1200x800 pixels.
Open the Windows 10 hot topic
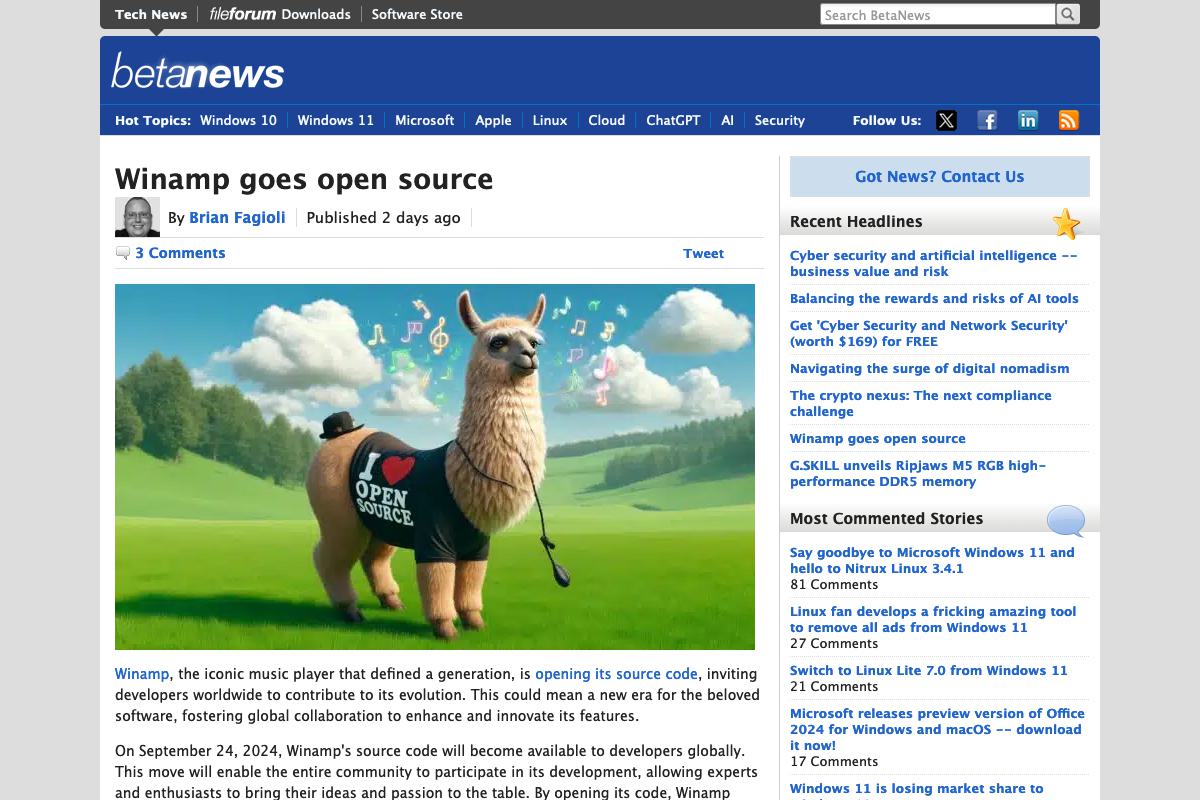(x=238, y=120)
